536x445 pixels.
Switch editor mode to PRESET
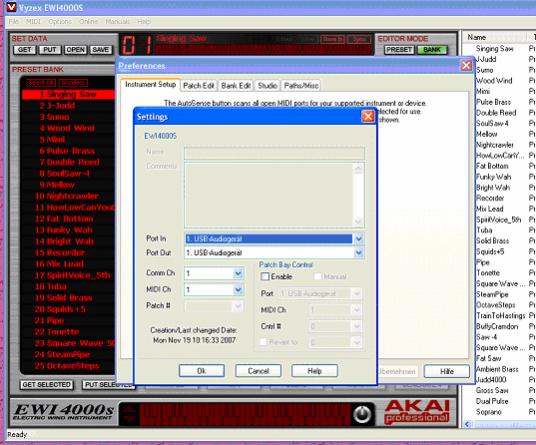pyautogui.click(x=399, y=50)
